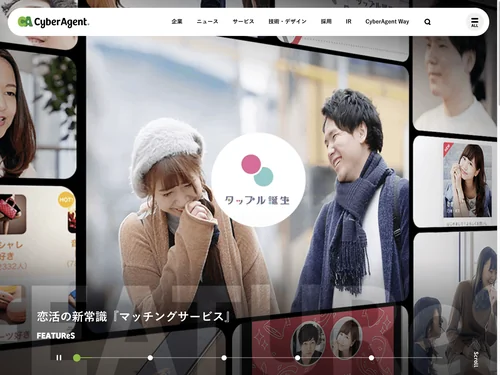The width and height of the screenshot is (500, 375).
Task: Open the search magnifier icon
Action: click(x=427, y=22)
